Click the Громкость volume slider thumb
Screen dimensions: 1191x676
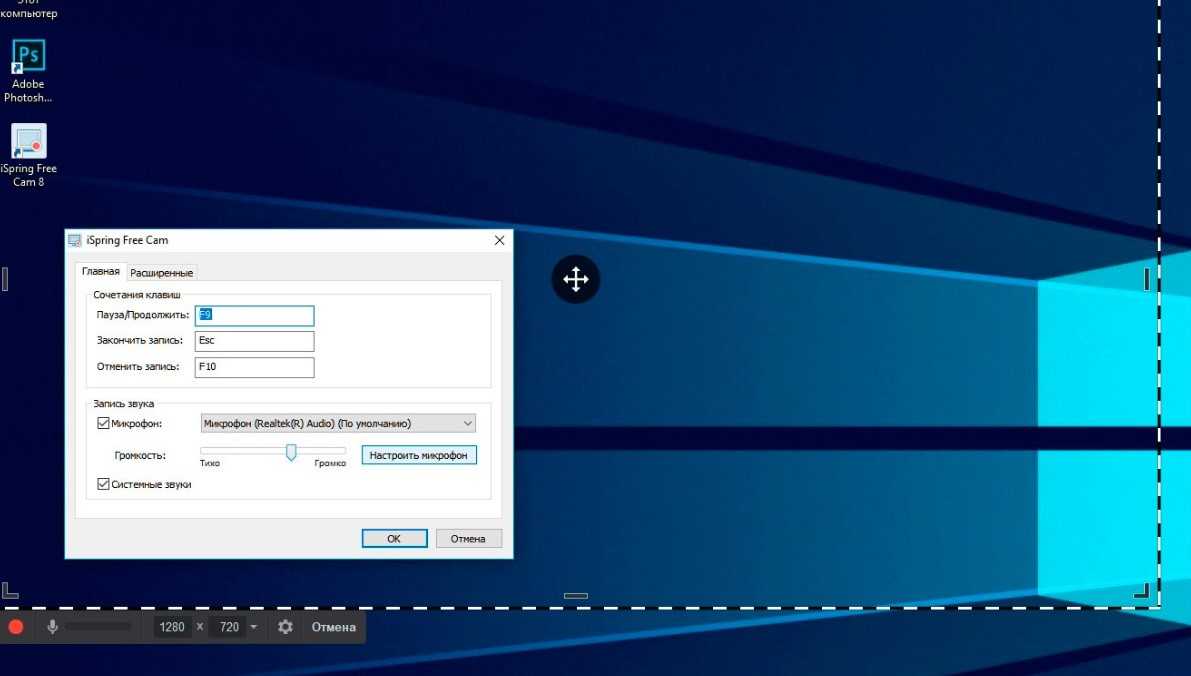pyautogui.click(x=291, y=452)
